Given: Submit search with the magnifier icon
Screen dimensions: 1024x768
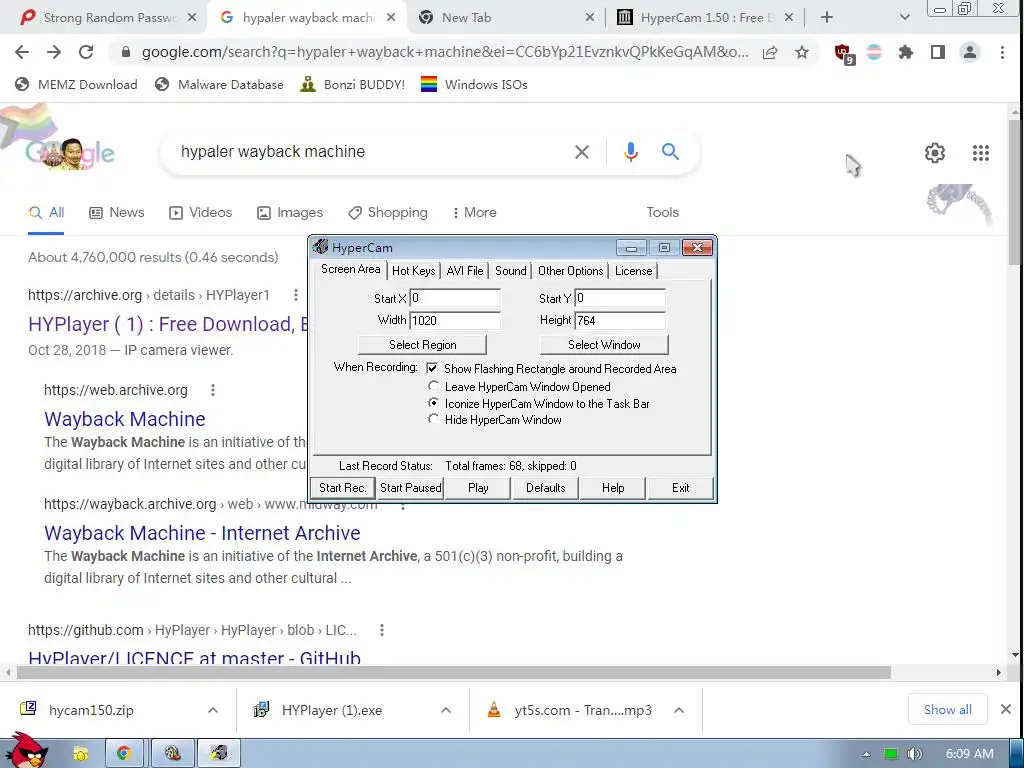Looking at the screenshot, I should tap(670, 152).
